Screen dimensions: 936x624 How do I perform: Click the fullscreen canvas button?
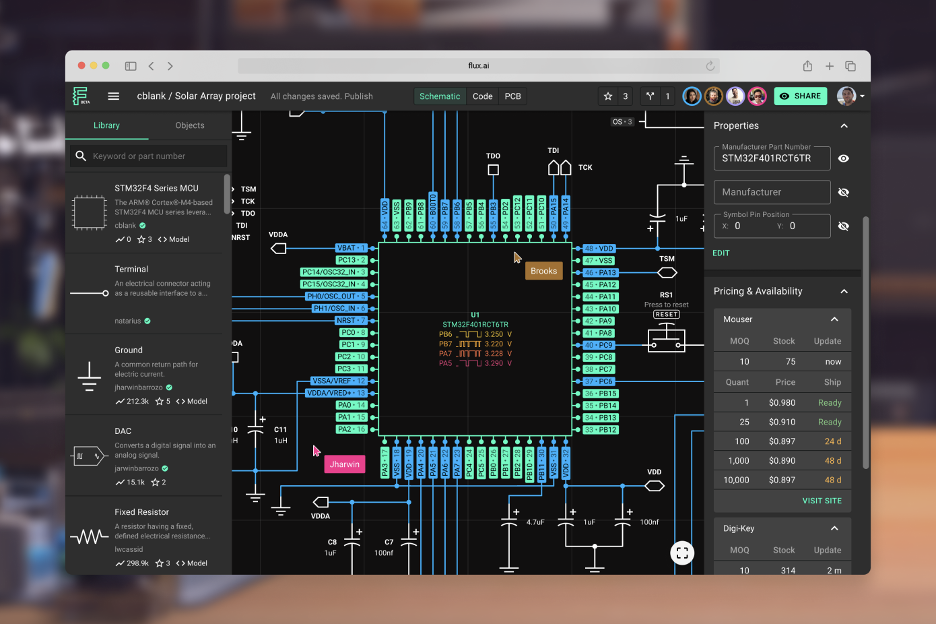click(682, 553)
